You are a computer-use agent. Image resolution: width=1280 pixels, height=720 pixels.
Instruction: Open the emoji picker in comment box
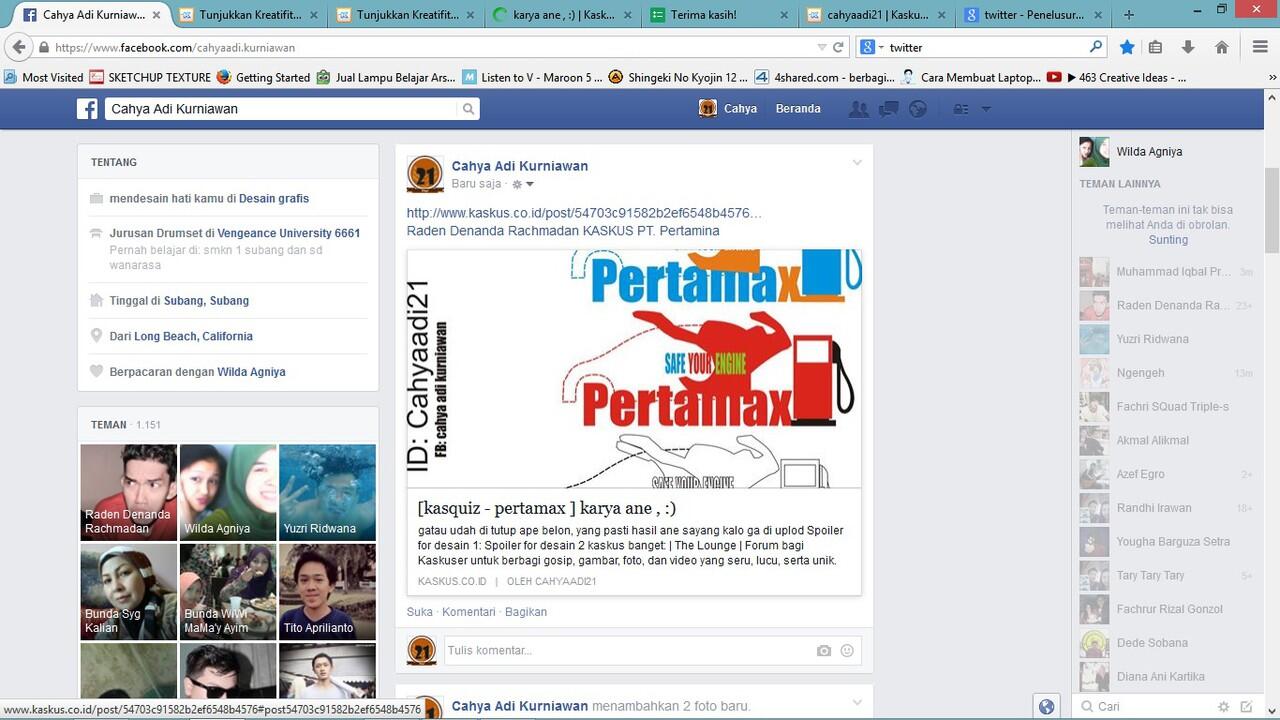847,651
